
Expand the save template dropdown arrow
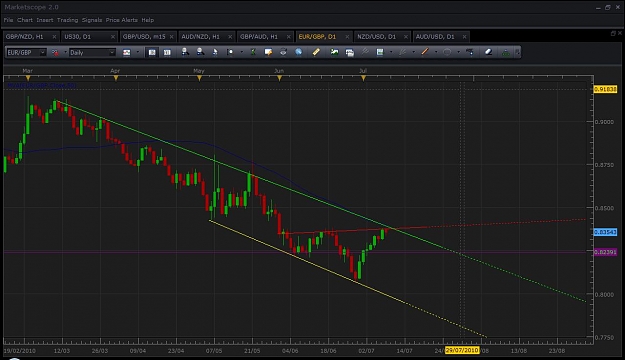click(391, 52)
